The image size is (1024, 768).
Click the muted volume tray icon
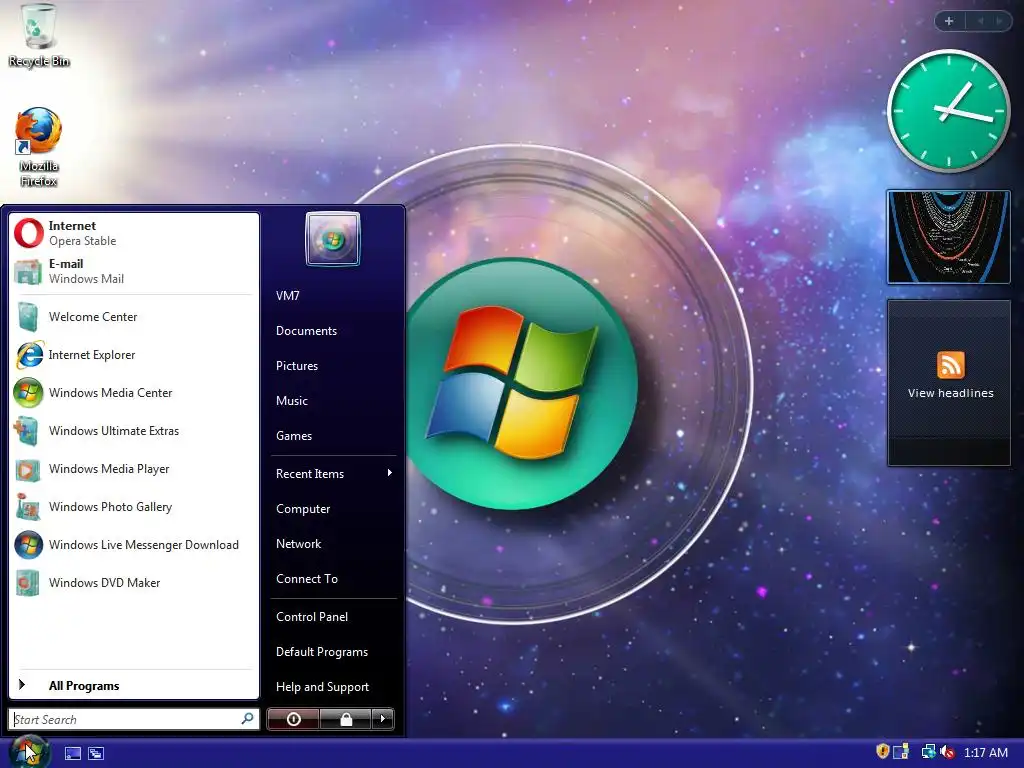[x=947, y=752]
